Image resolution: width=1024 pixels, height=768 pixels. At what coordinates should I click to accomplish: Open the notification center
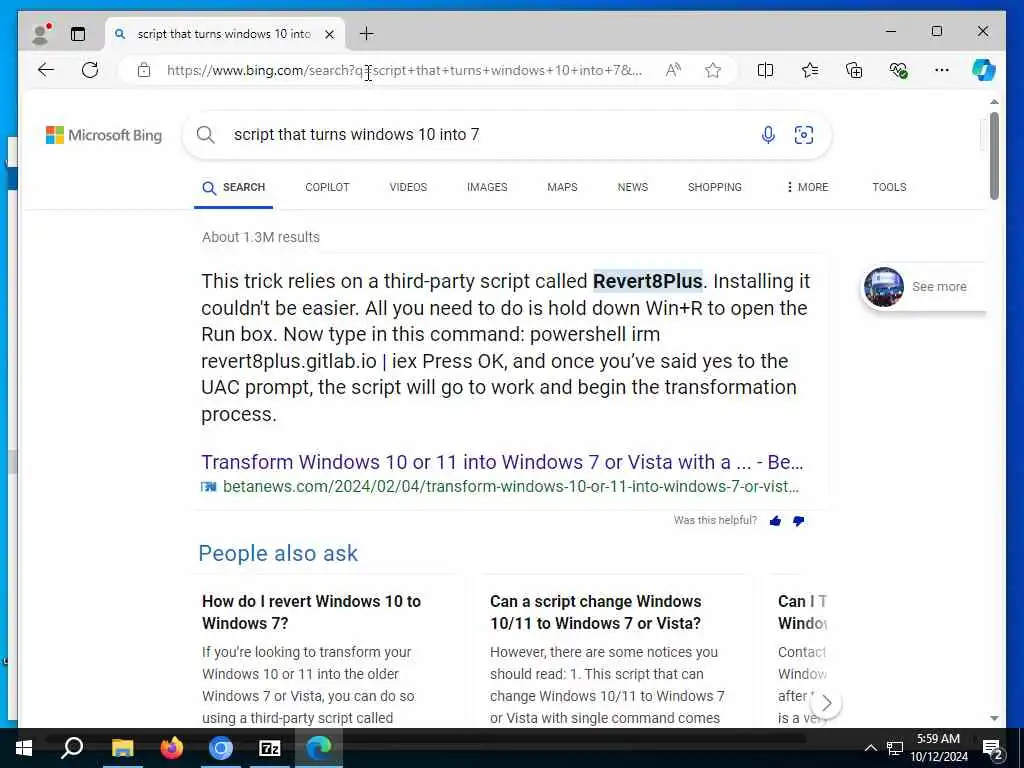[x=992, y=749]
